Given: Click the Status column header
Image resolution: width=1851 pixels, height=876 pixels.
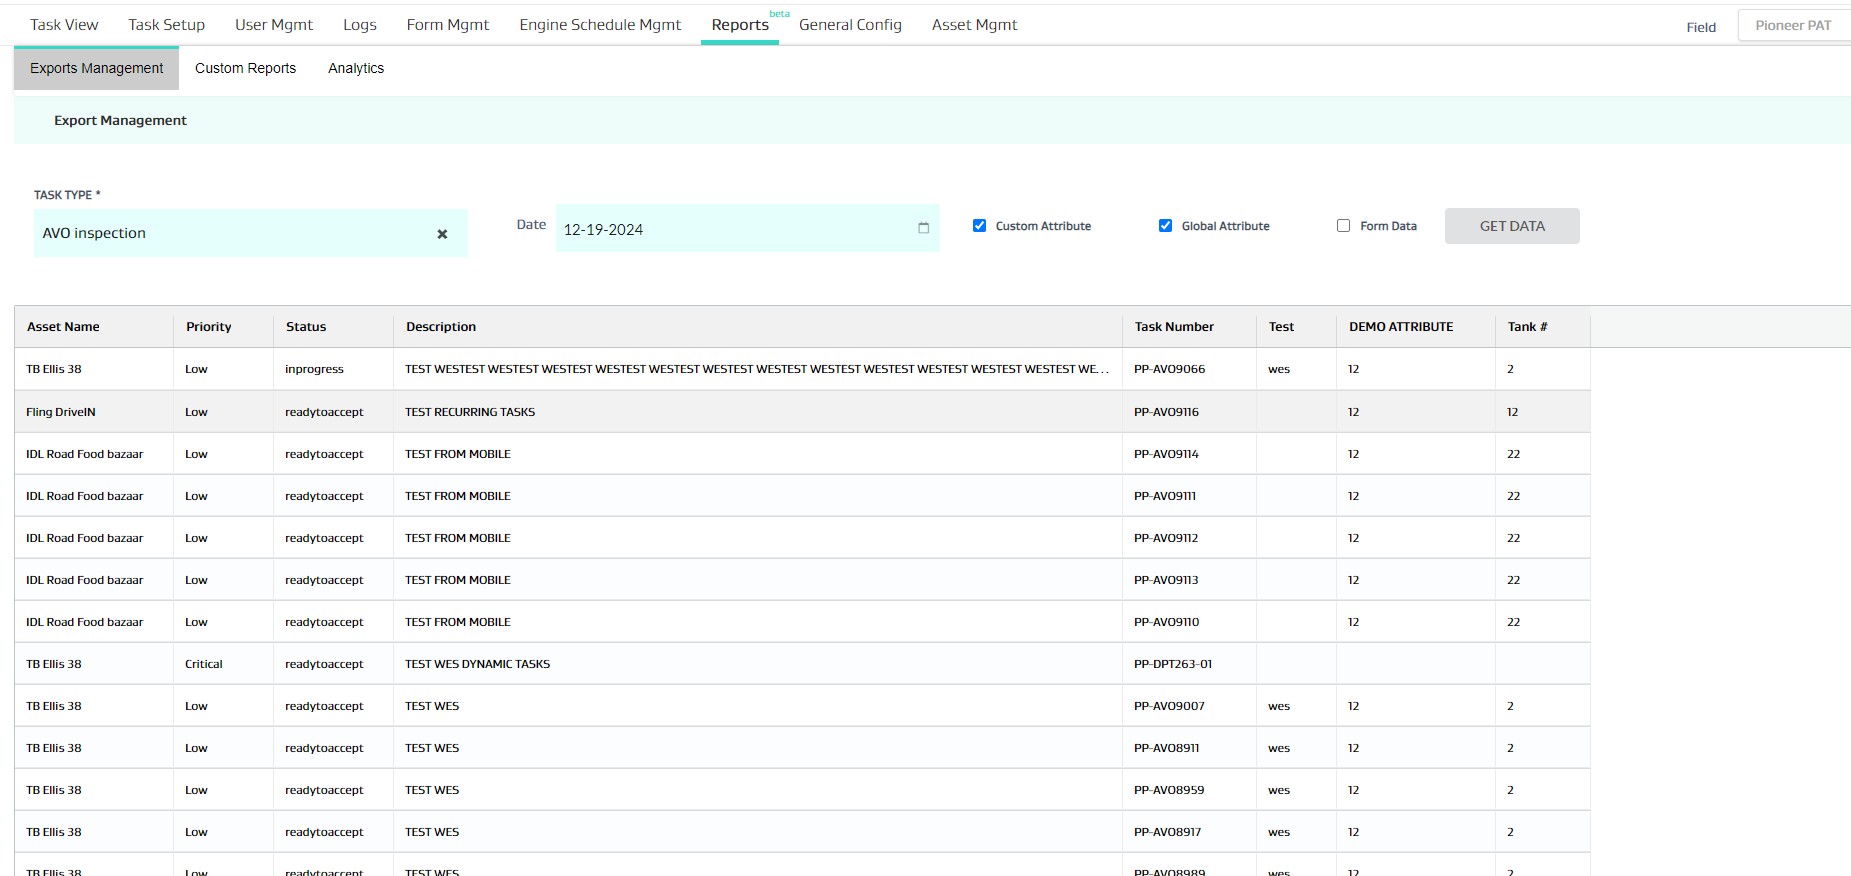Looking at the screenshot, I should tap(306, 327).
